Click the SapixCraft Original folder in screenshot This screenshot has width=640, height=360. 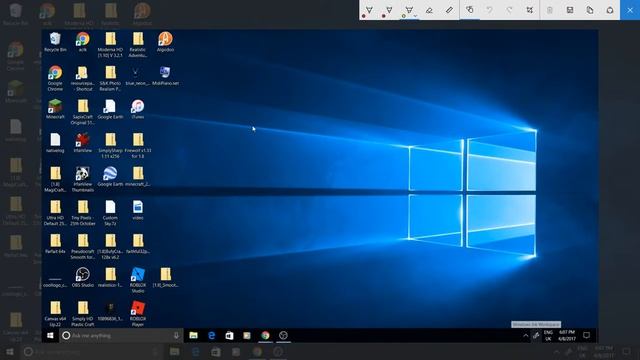[82, 112]
